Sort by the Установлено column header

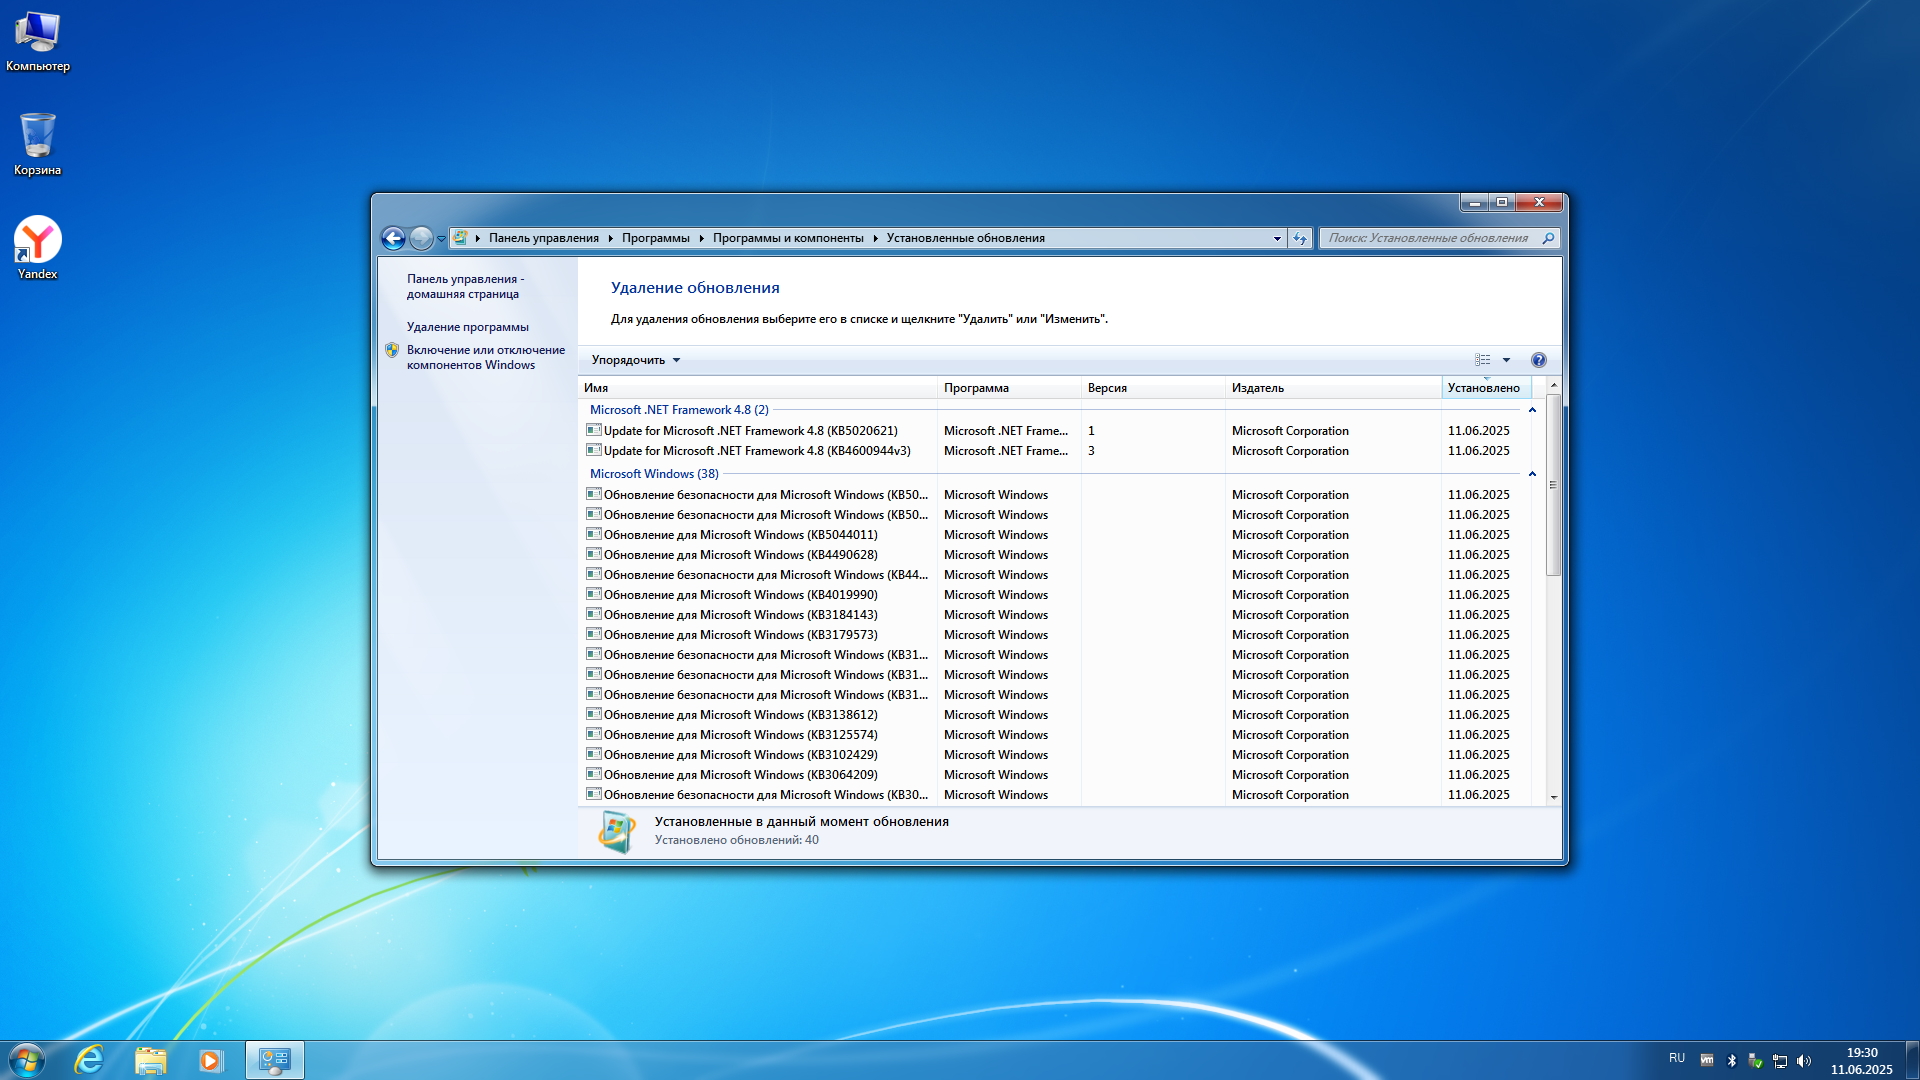(x=1486, y=388)
